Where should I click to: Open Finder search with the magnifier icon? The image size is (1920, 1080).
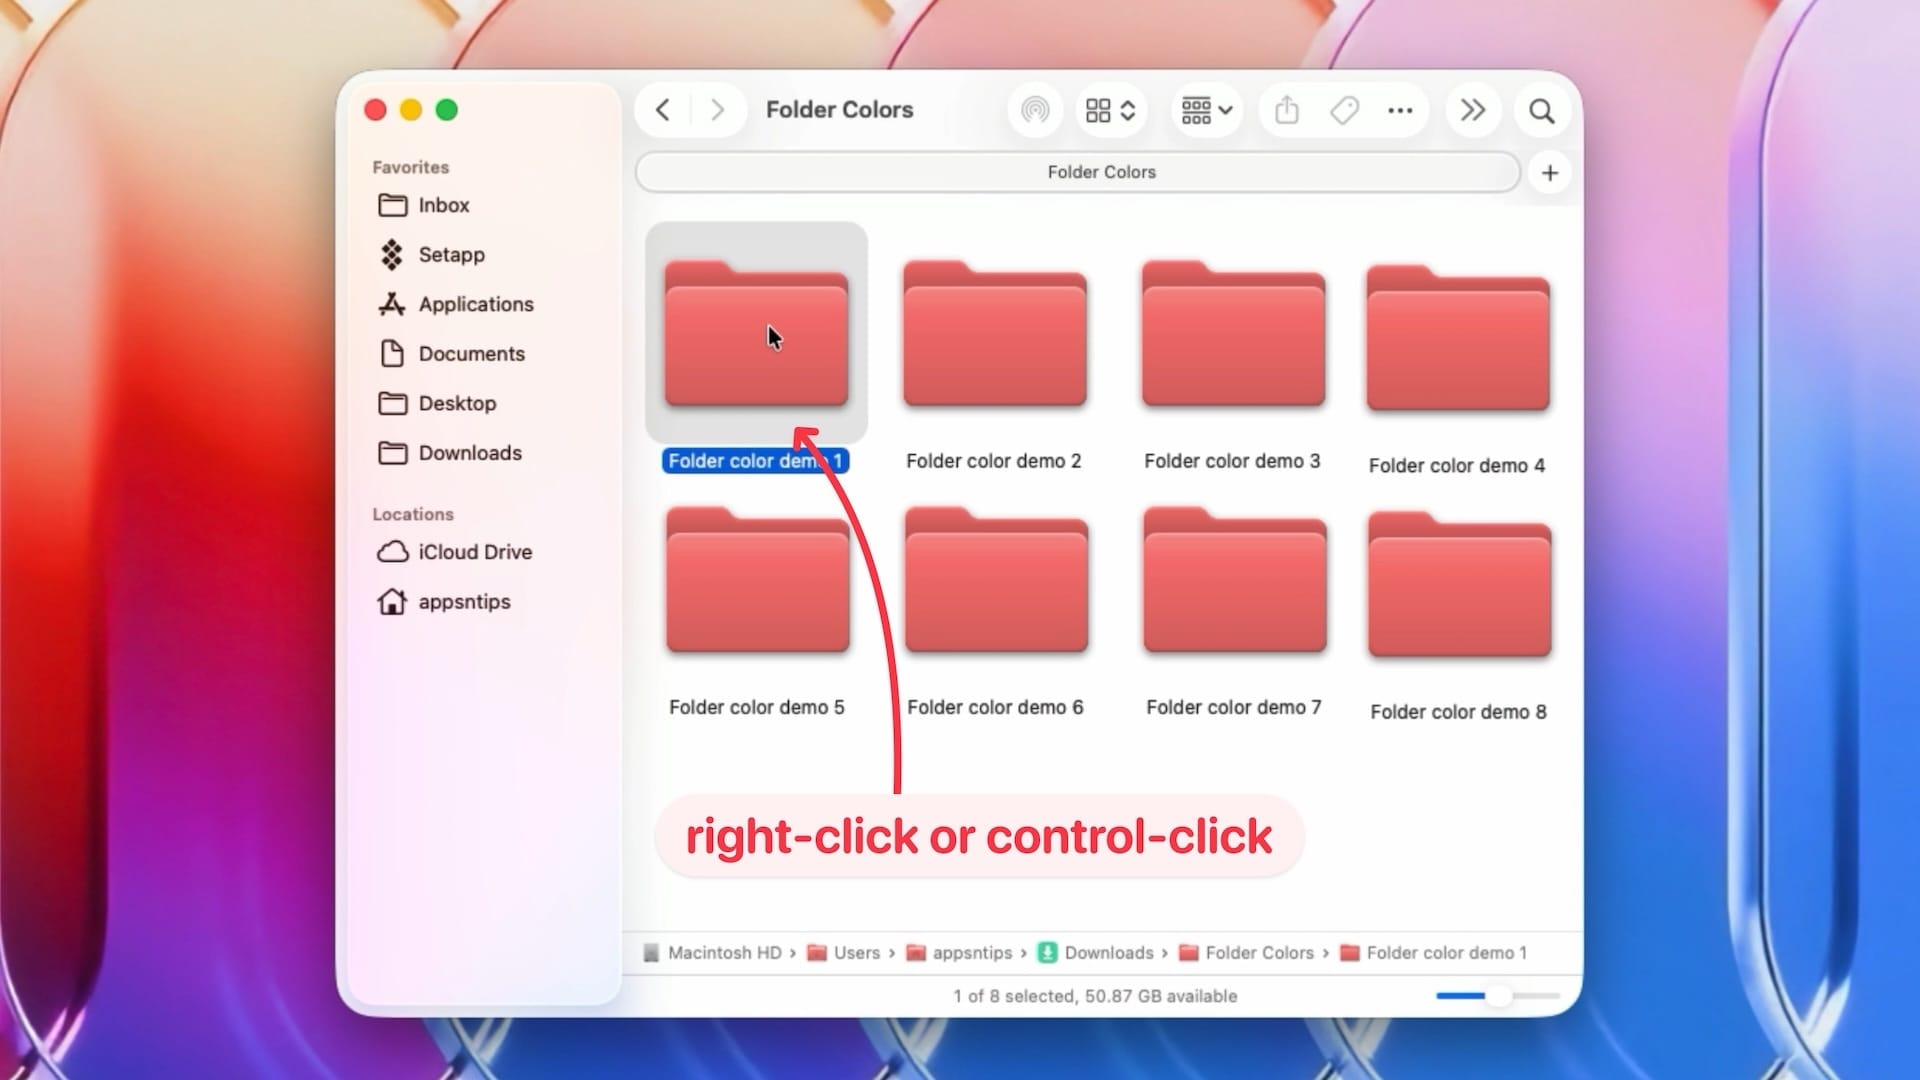[x=1542, y=110]
